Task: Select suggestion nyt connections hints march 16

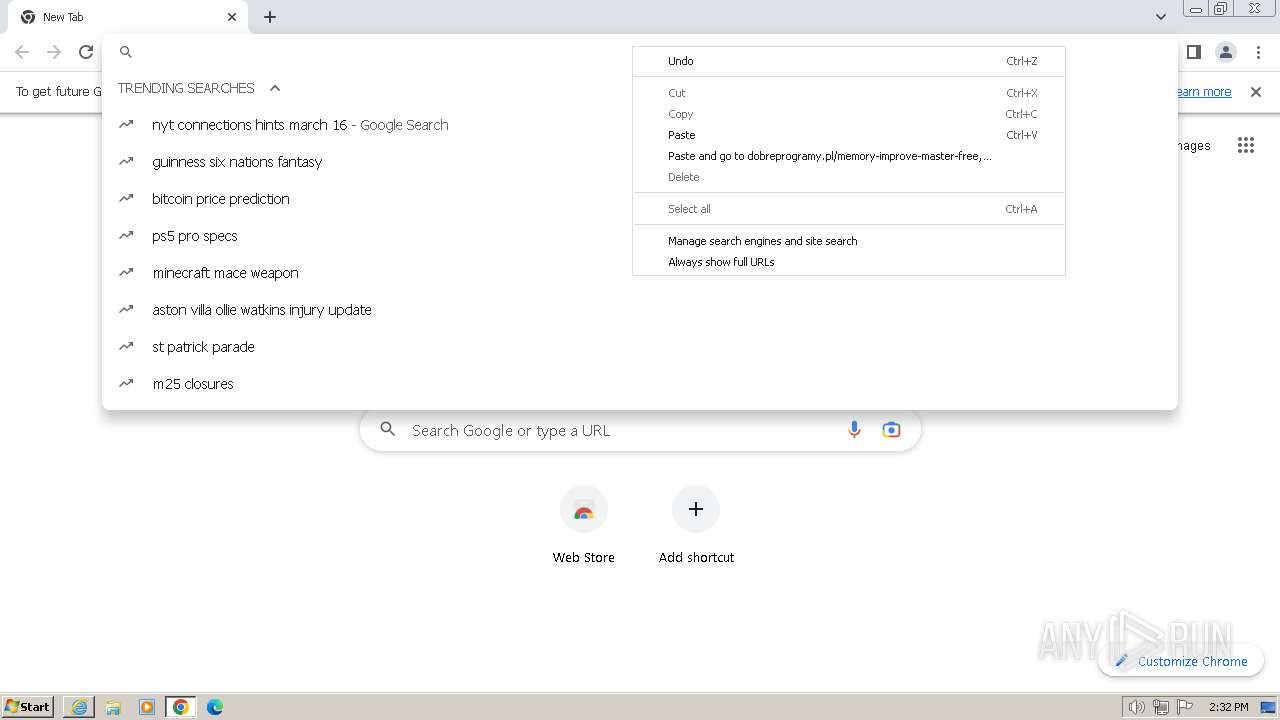Action: [640, 125]
